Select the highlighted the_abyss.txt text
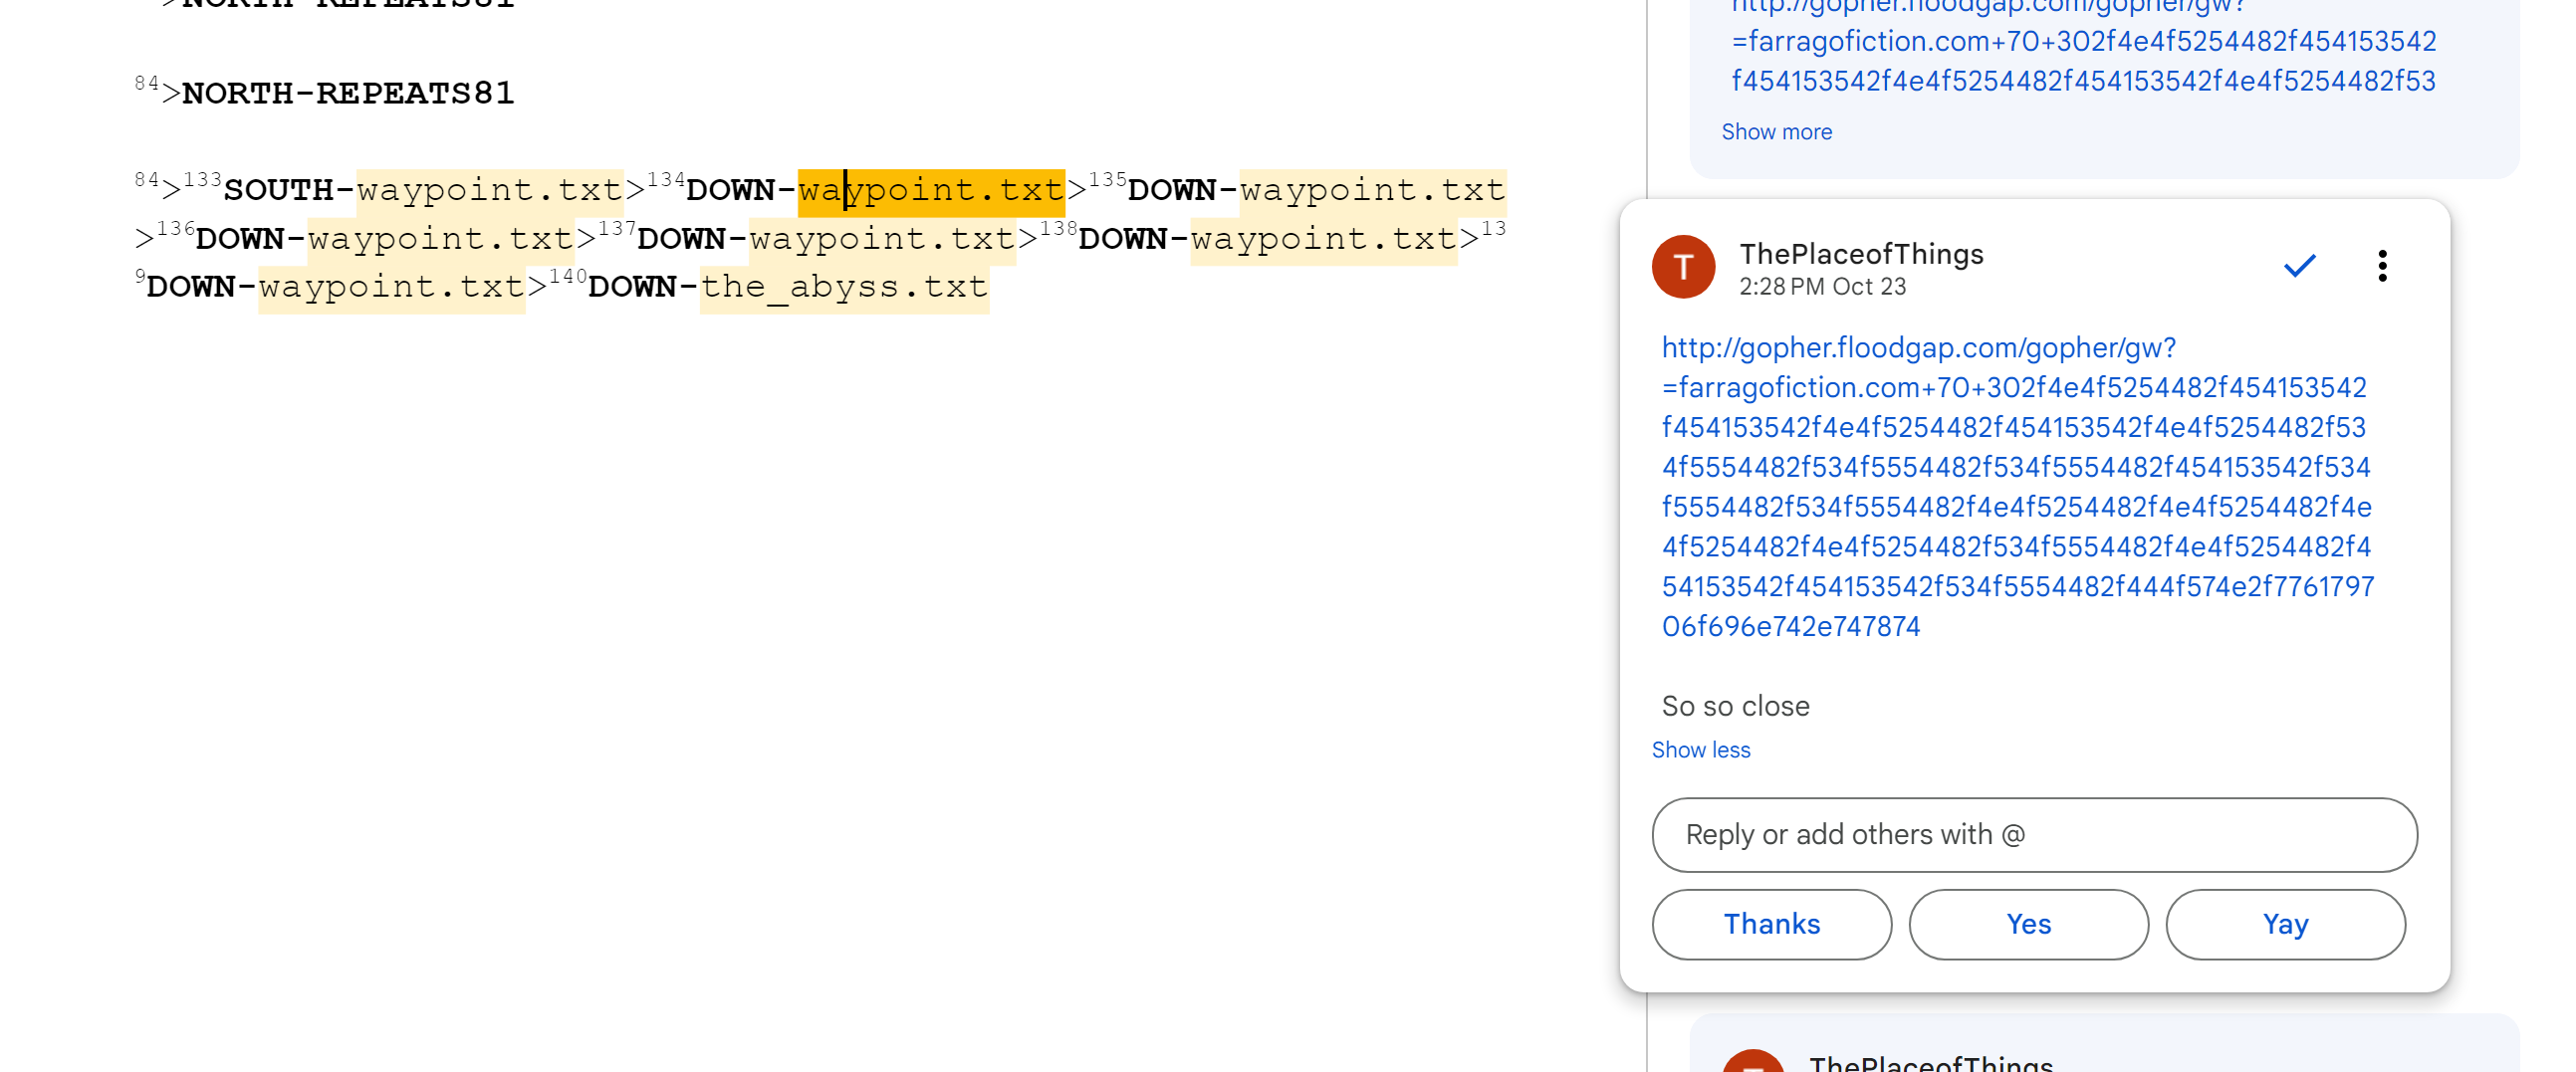The image size is (2576, 1072). pyautogui.click(x=843, y=287)
